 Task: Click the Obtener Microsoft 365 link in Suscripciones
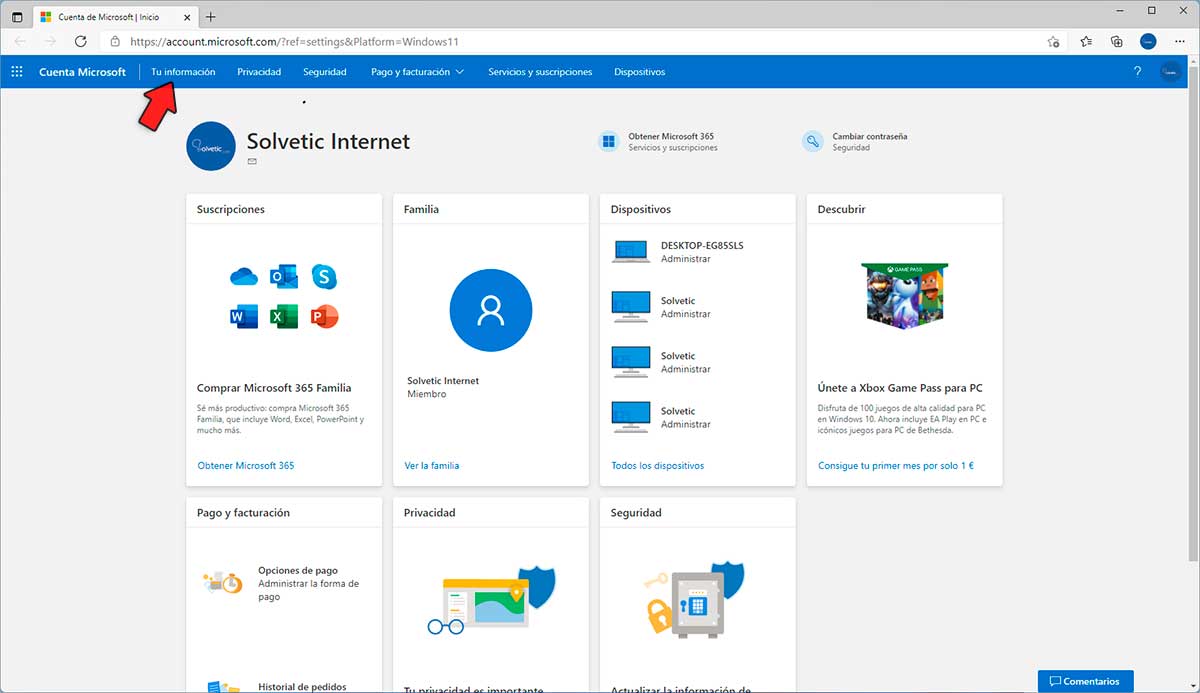(x=246, y=466)
